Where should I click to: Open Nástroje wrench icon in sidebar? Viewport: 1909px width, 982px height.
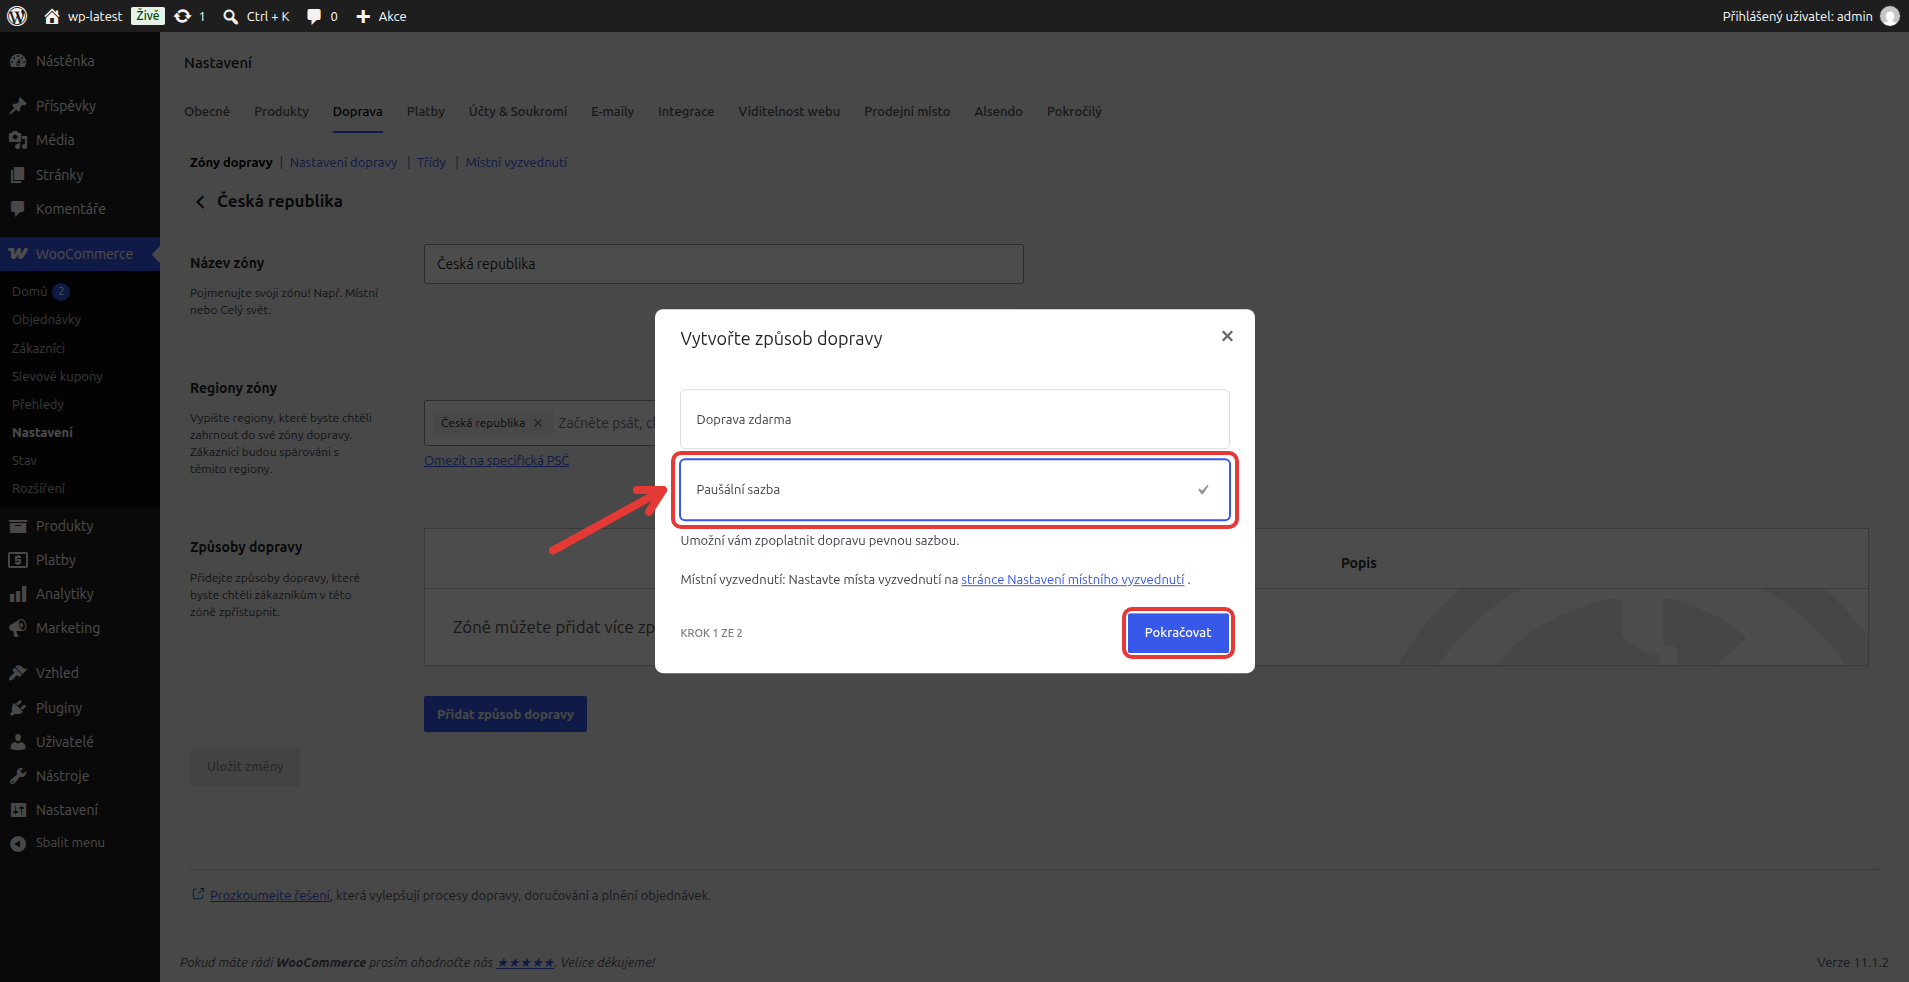(18, 776)
